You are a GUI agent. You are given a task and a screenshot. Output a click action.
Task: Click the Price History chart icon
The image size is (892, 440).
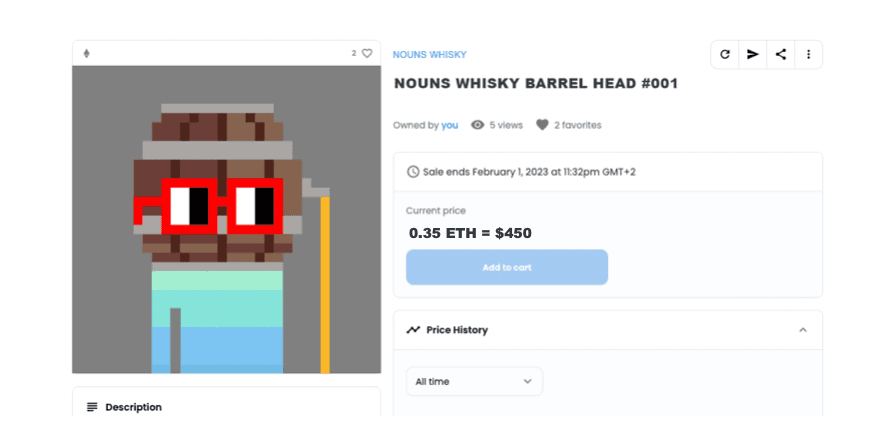(x=413, y=330)
